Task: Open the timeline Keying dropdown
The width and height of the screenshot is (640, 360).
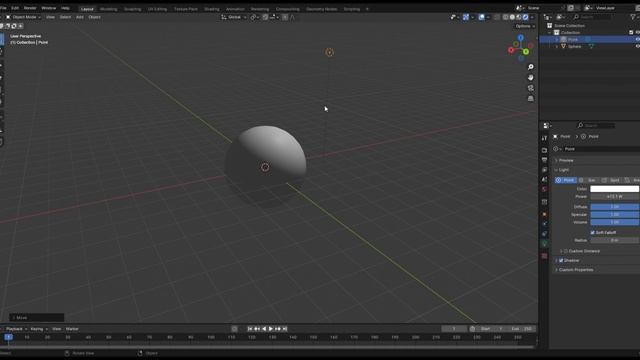Action: [x=39, y=329]
